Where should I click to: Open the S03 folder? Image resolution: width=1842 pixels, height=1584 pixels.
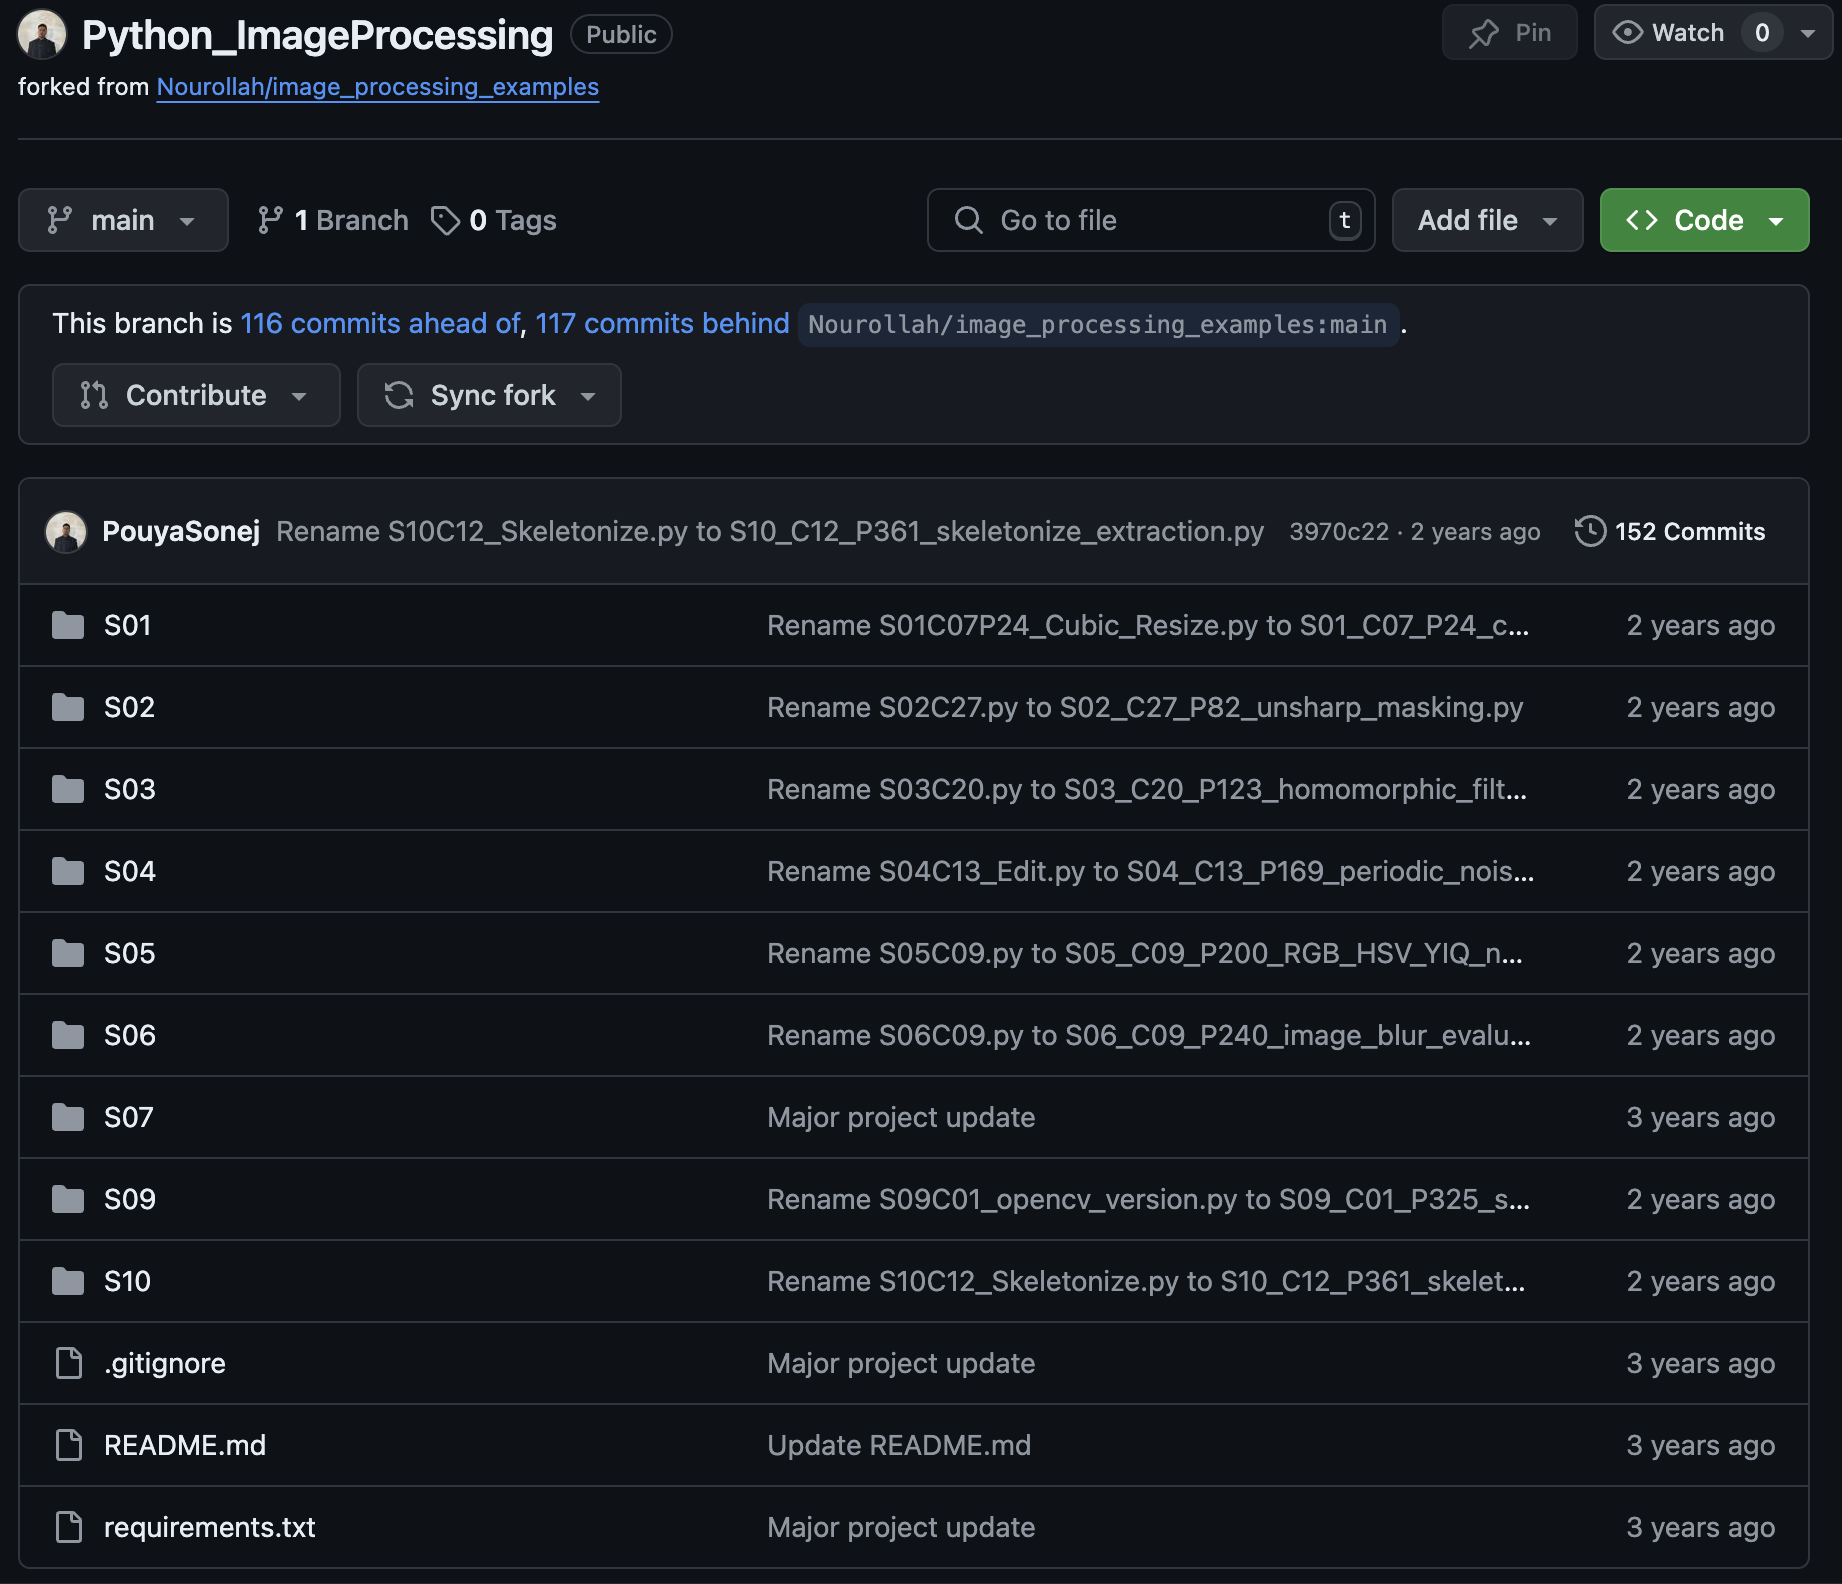coord(130,789)
